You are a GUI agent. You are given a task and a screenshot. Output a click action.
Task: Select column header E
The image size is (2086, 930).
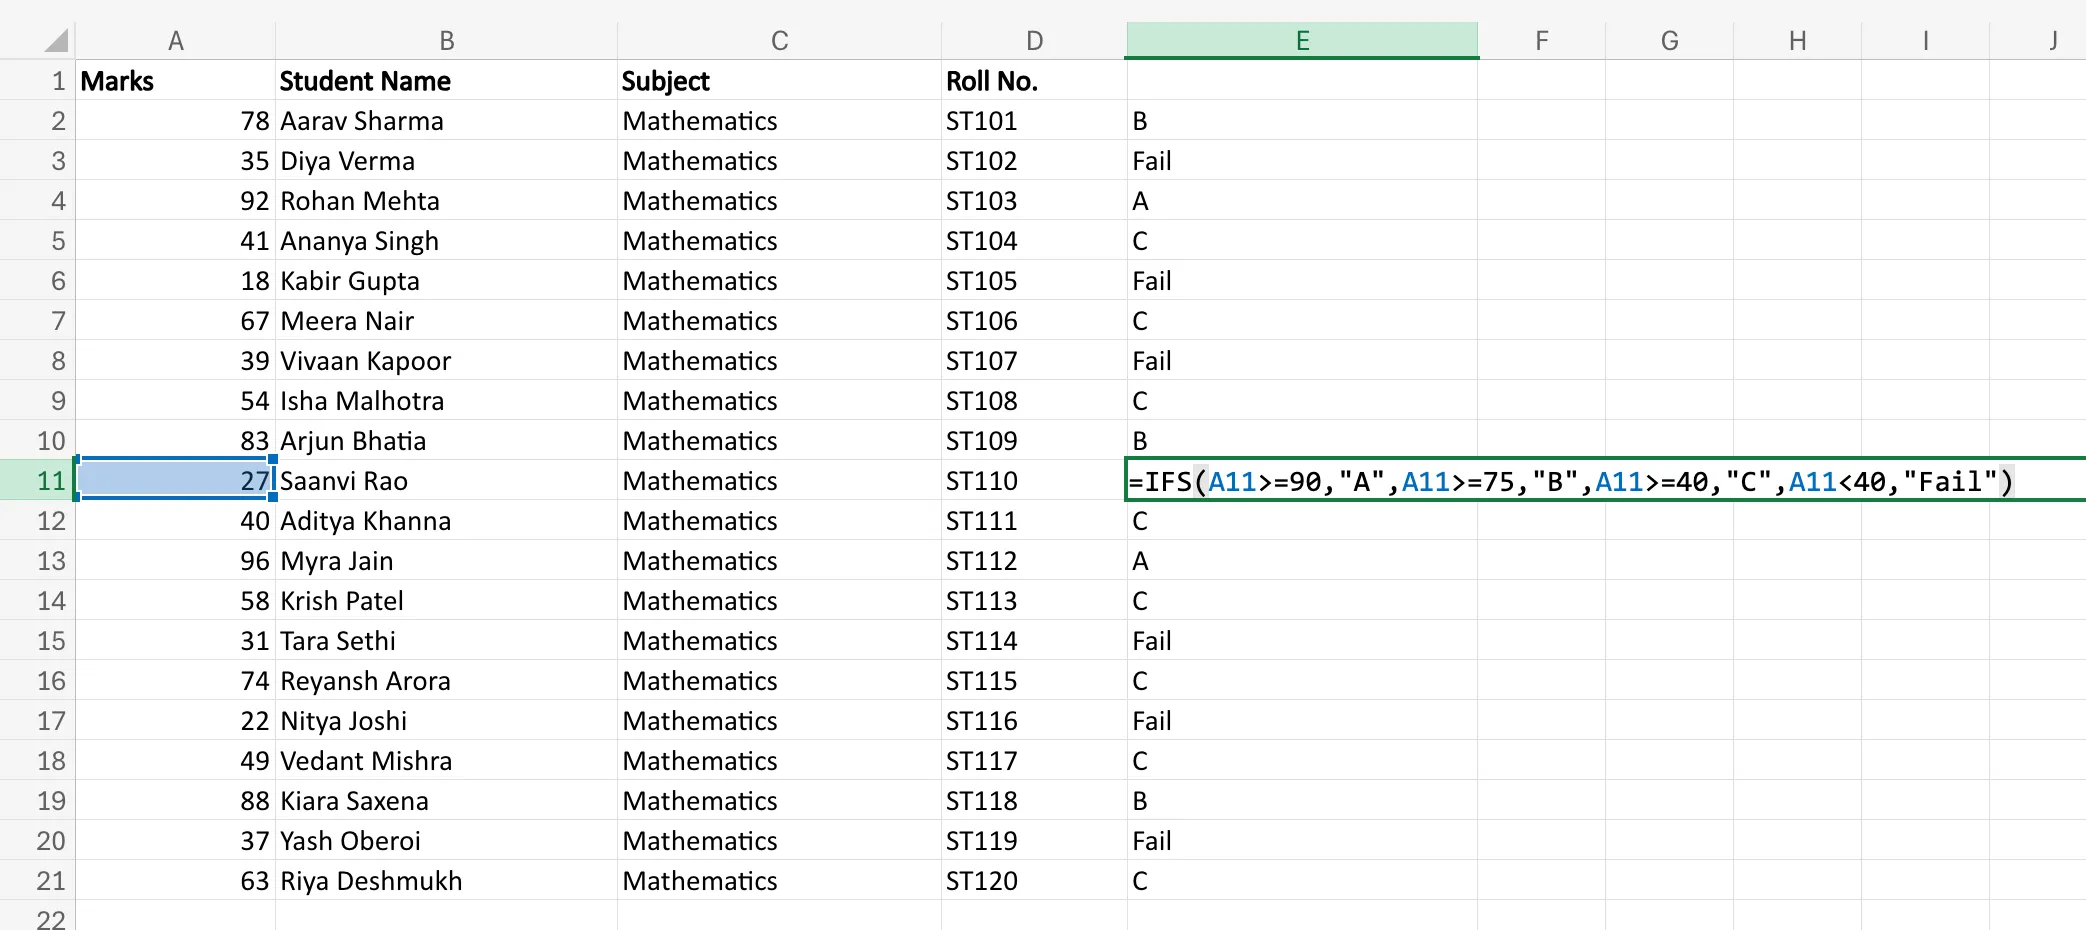tap(1301, 39)
